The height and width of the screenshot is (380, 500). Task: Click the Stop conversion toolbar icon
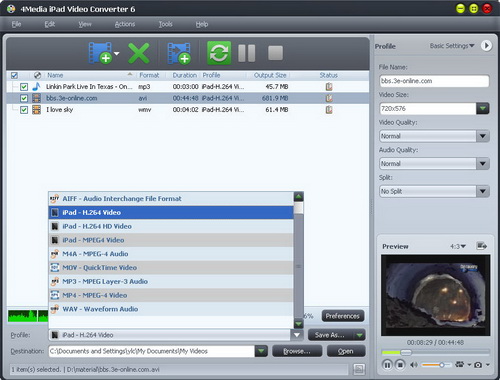pyautogui.click(x=275, y=53)
